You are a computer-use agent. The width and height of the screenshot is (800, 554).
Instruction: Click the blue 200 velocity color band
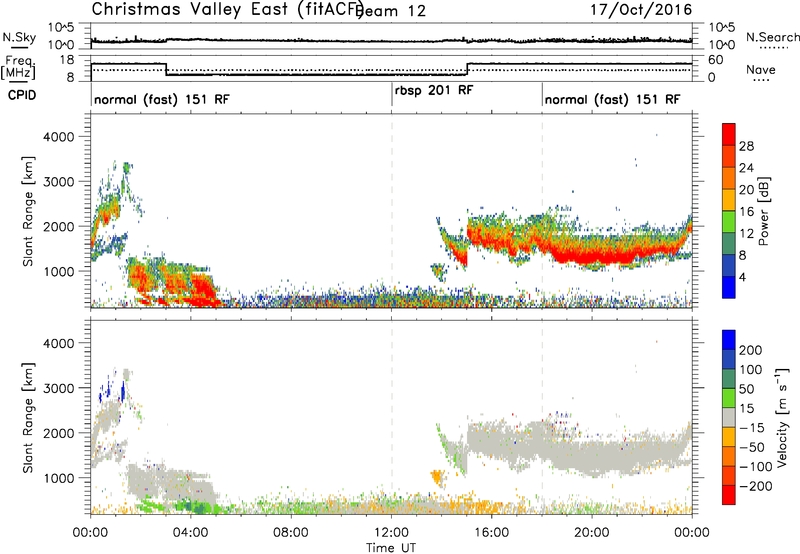(729, 340)
